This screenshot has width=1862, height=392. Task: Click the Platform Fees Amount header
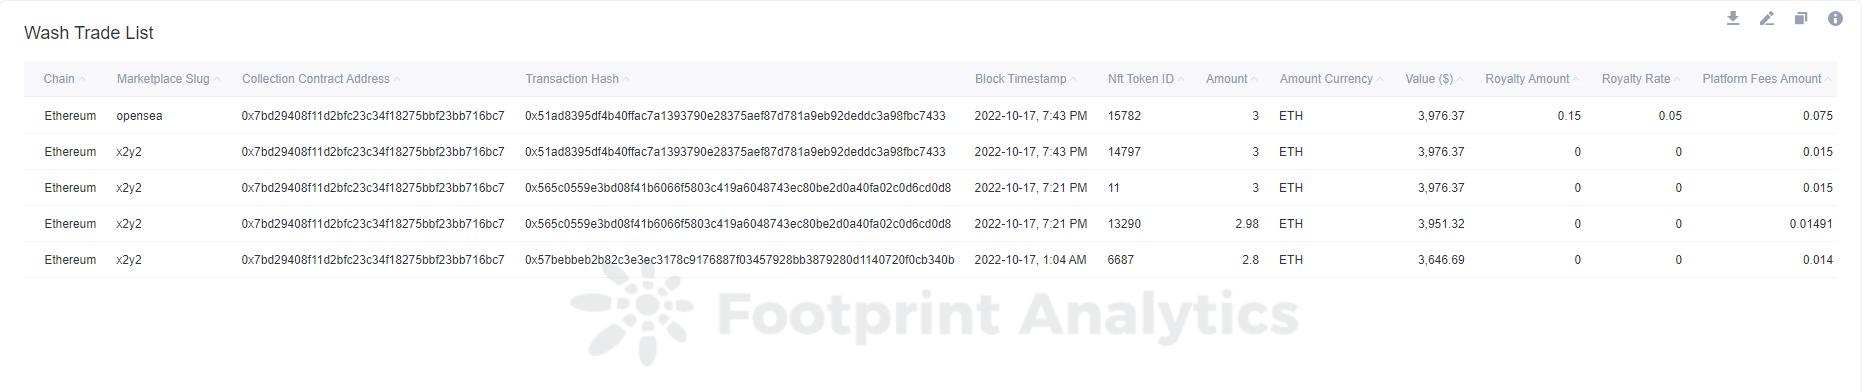tap(1762, 79)
